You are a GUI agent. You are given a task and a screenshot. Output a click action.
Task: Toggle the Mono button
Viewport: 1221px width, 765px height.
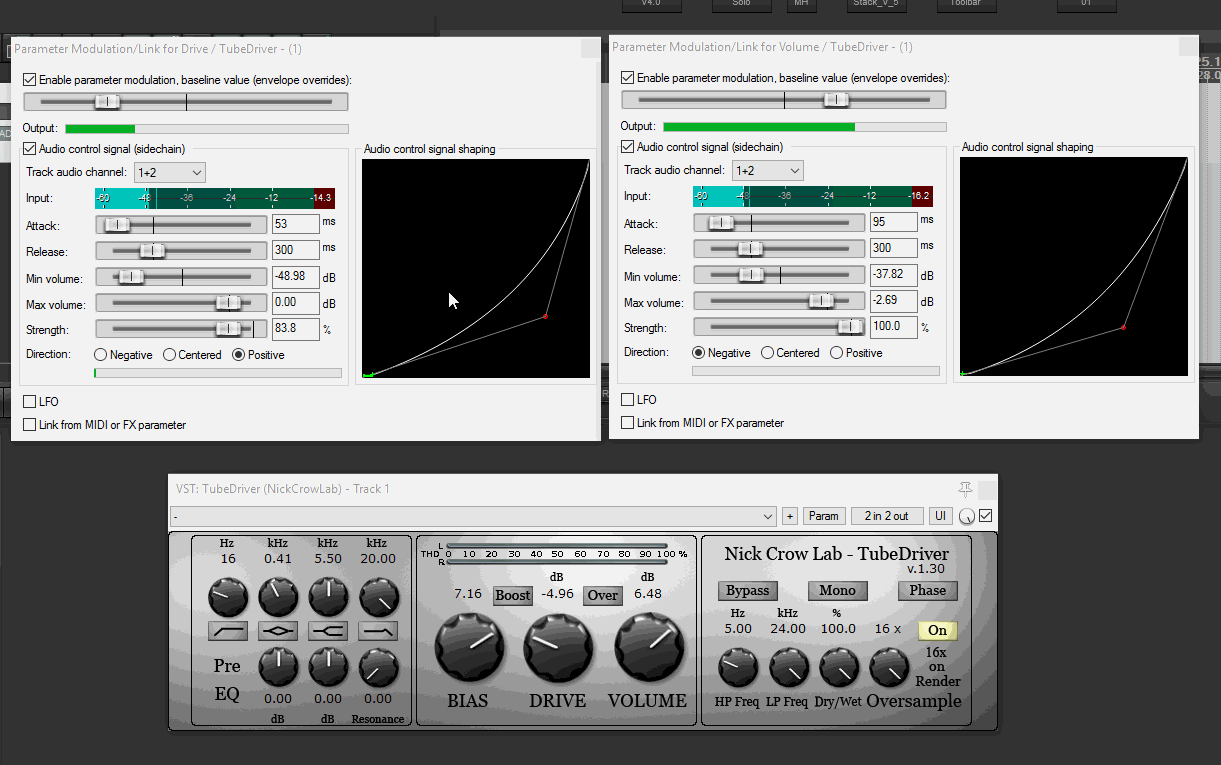click(x=838, y=590)
